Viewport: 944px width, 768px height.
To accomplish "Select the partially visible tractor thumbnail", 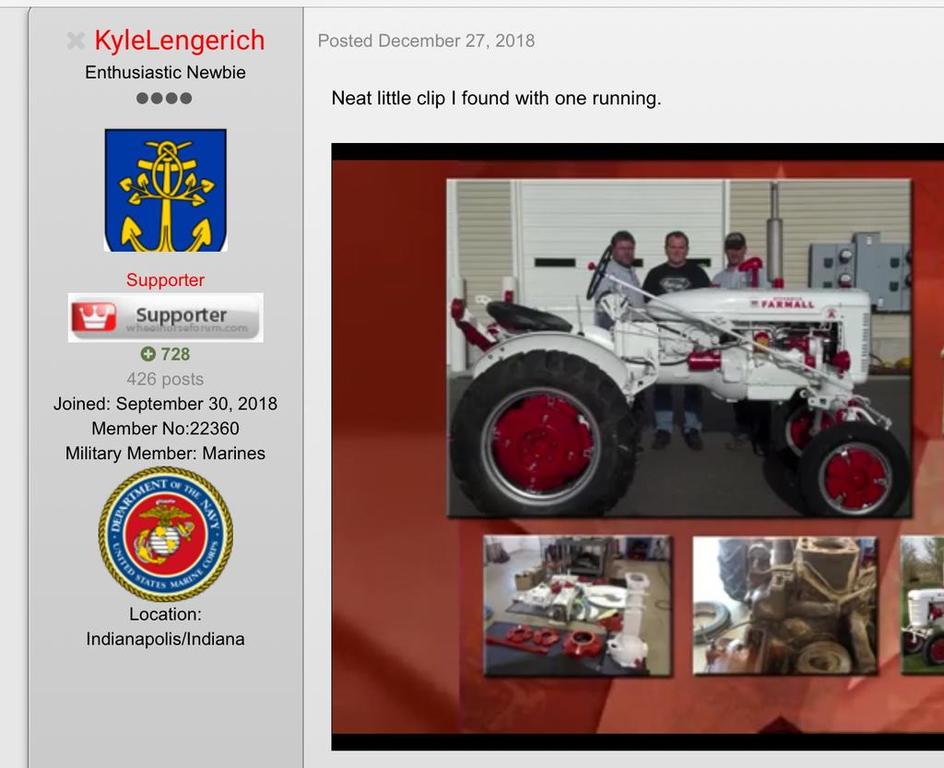I will (x=923, y=605).
